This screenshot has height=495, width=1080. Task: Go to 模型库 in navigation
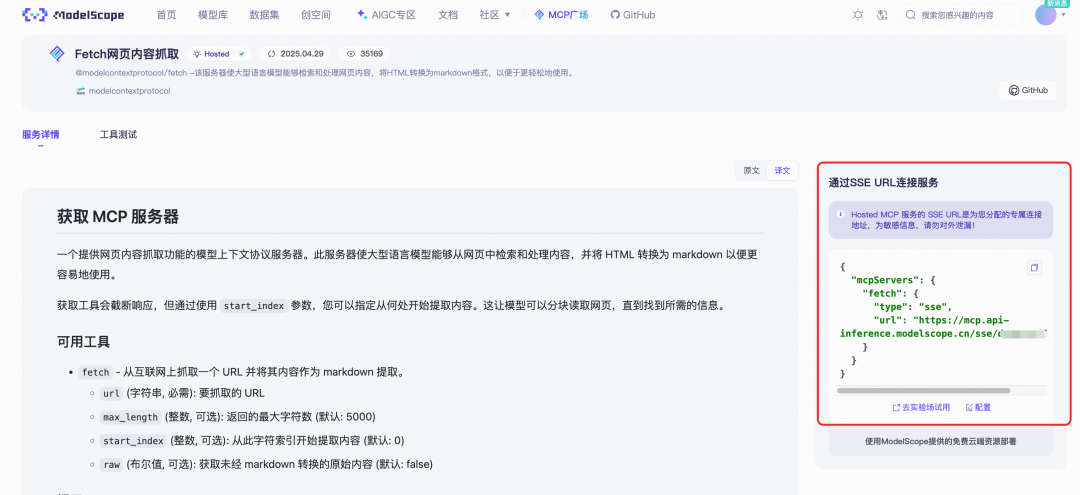(x=212, y=14)
